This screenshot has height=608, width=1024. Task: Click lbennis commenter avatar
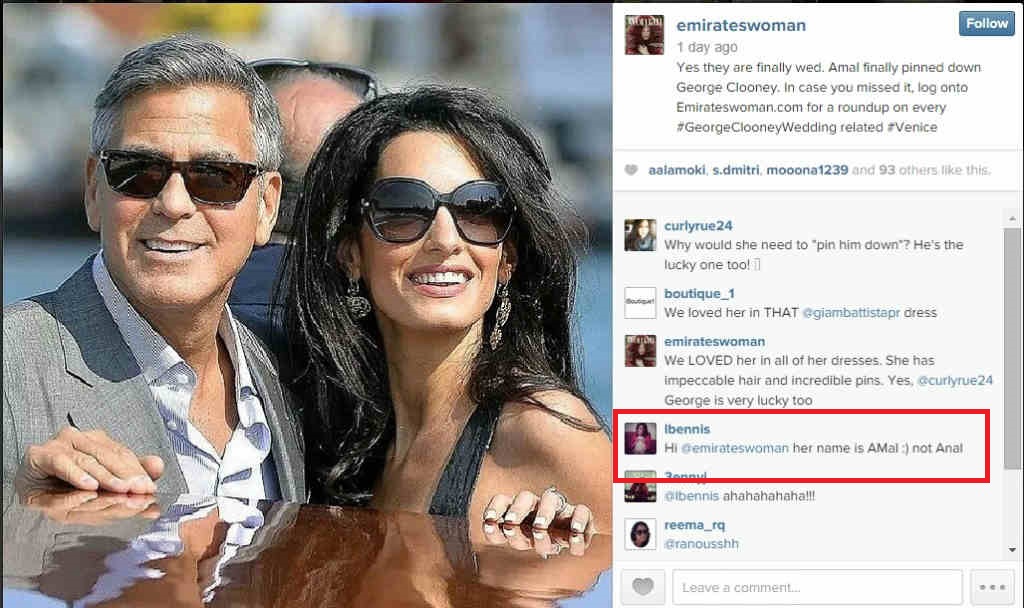pyautogui.click(x=640, y=438)
